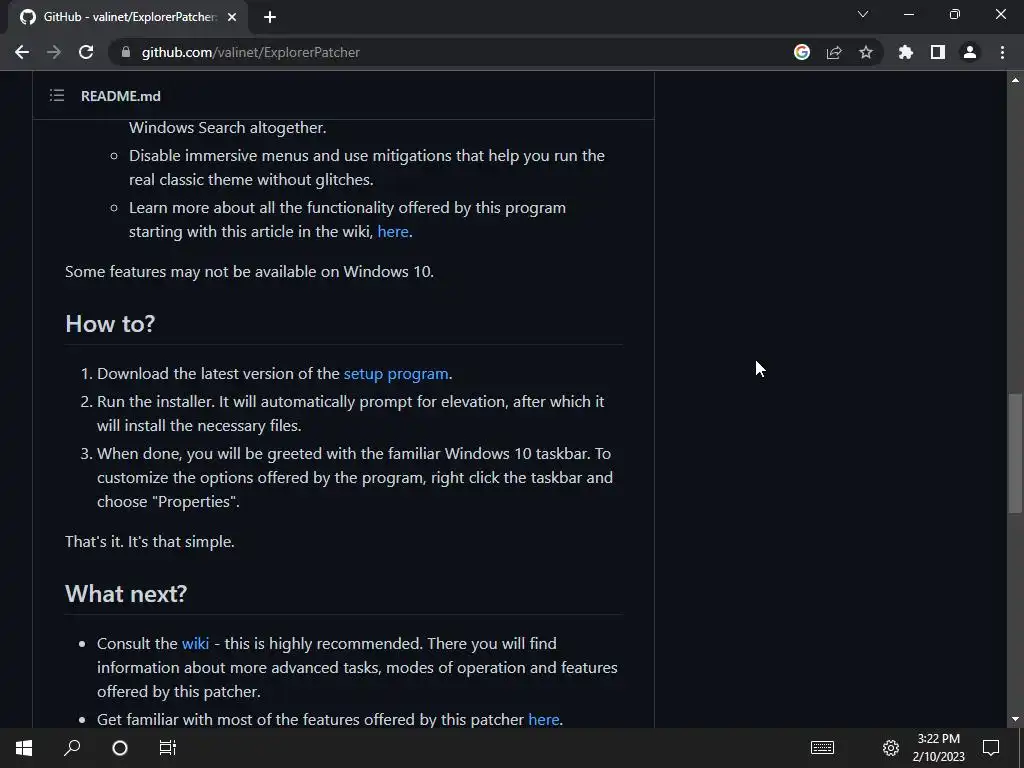This screenshot has width=1024, height=768.
Task: Reload the GitHub page
Action: (86, 52)
